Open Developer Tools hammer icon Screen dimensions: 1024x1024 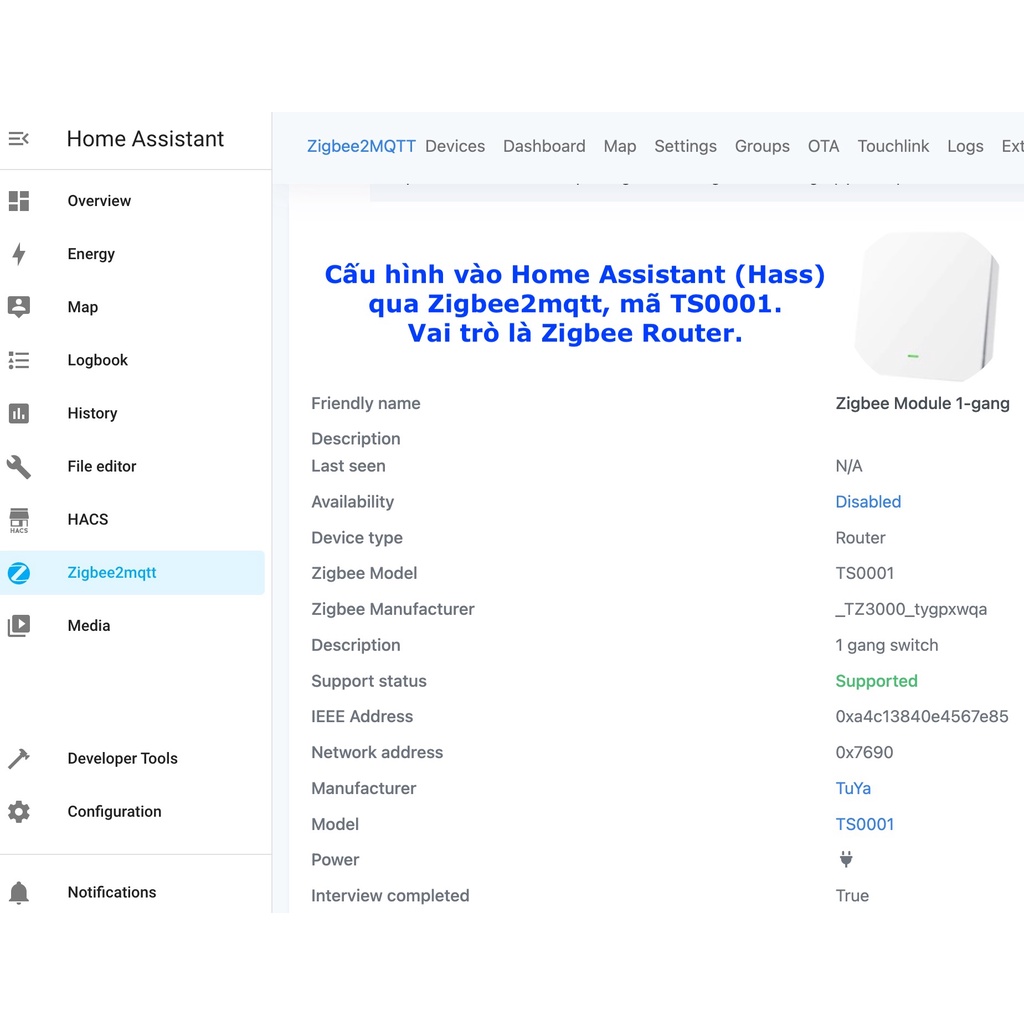coord(19,759)
